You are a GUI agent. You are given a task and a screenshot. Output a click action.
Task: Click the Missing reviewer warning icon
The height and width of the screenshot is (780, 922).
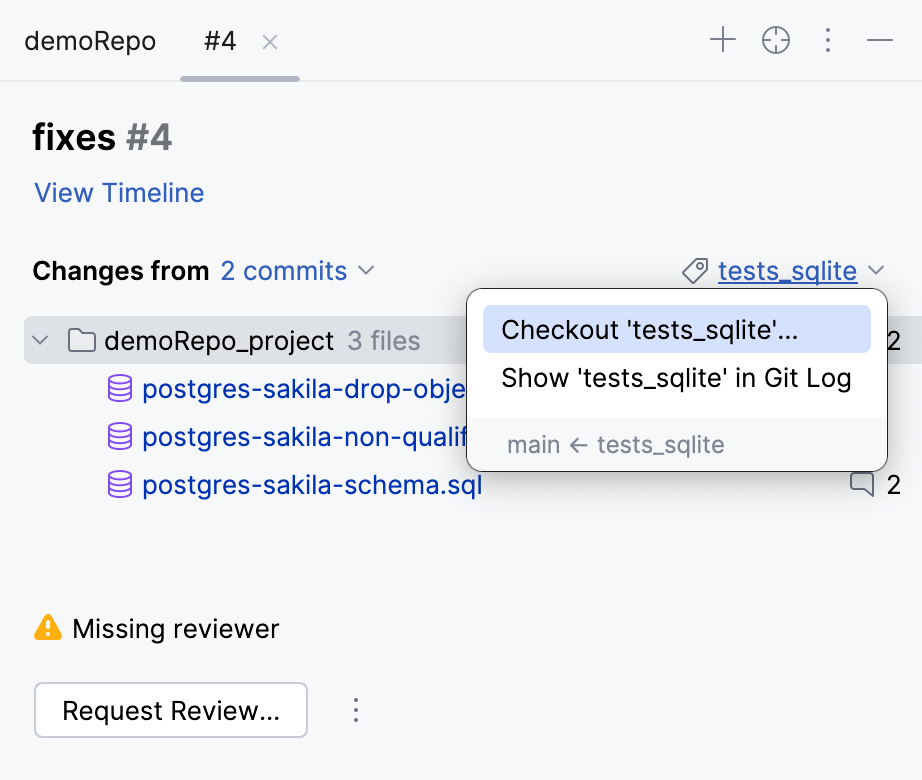48,628
